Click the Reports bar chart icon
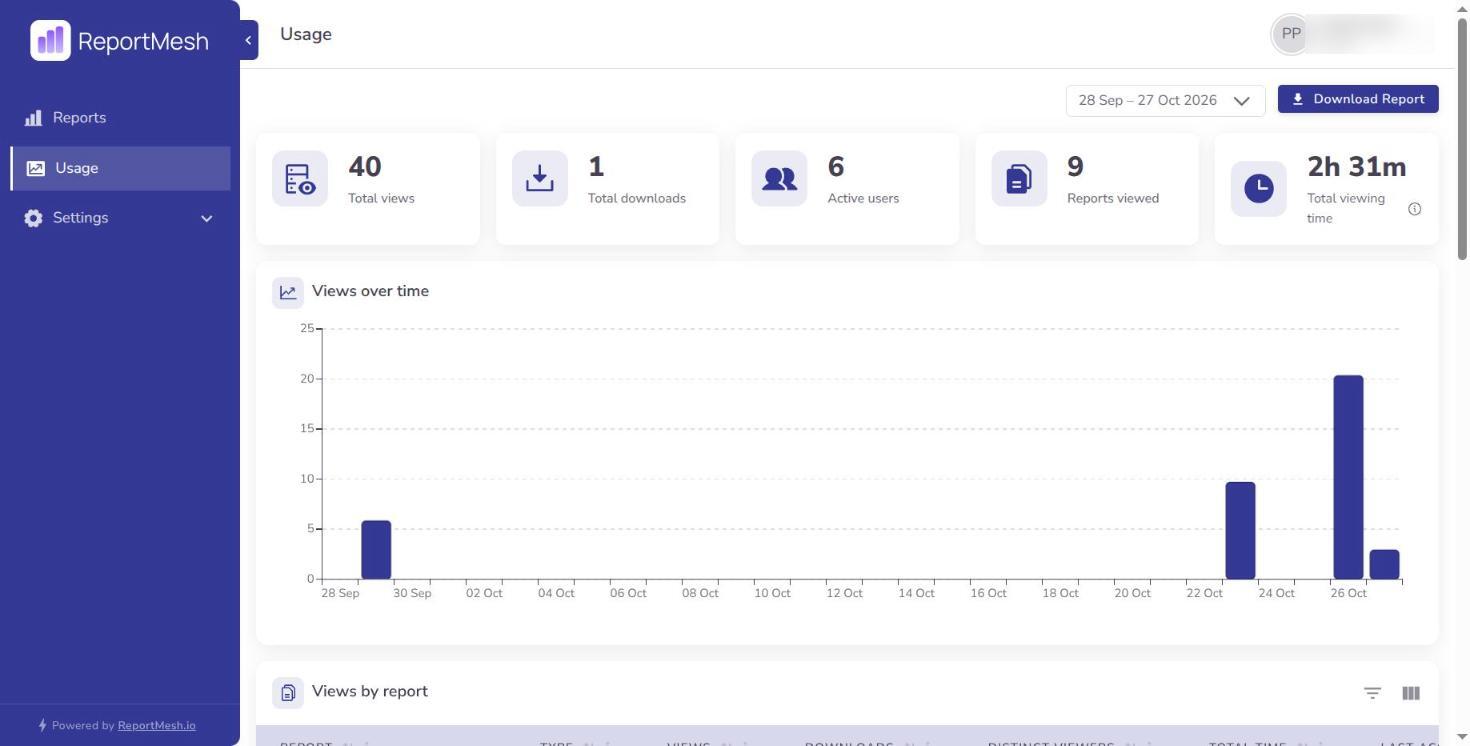This screenshot has width=1470, height=746. 33,118
